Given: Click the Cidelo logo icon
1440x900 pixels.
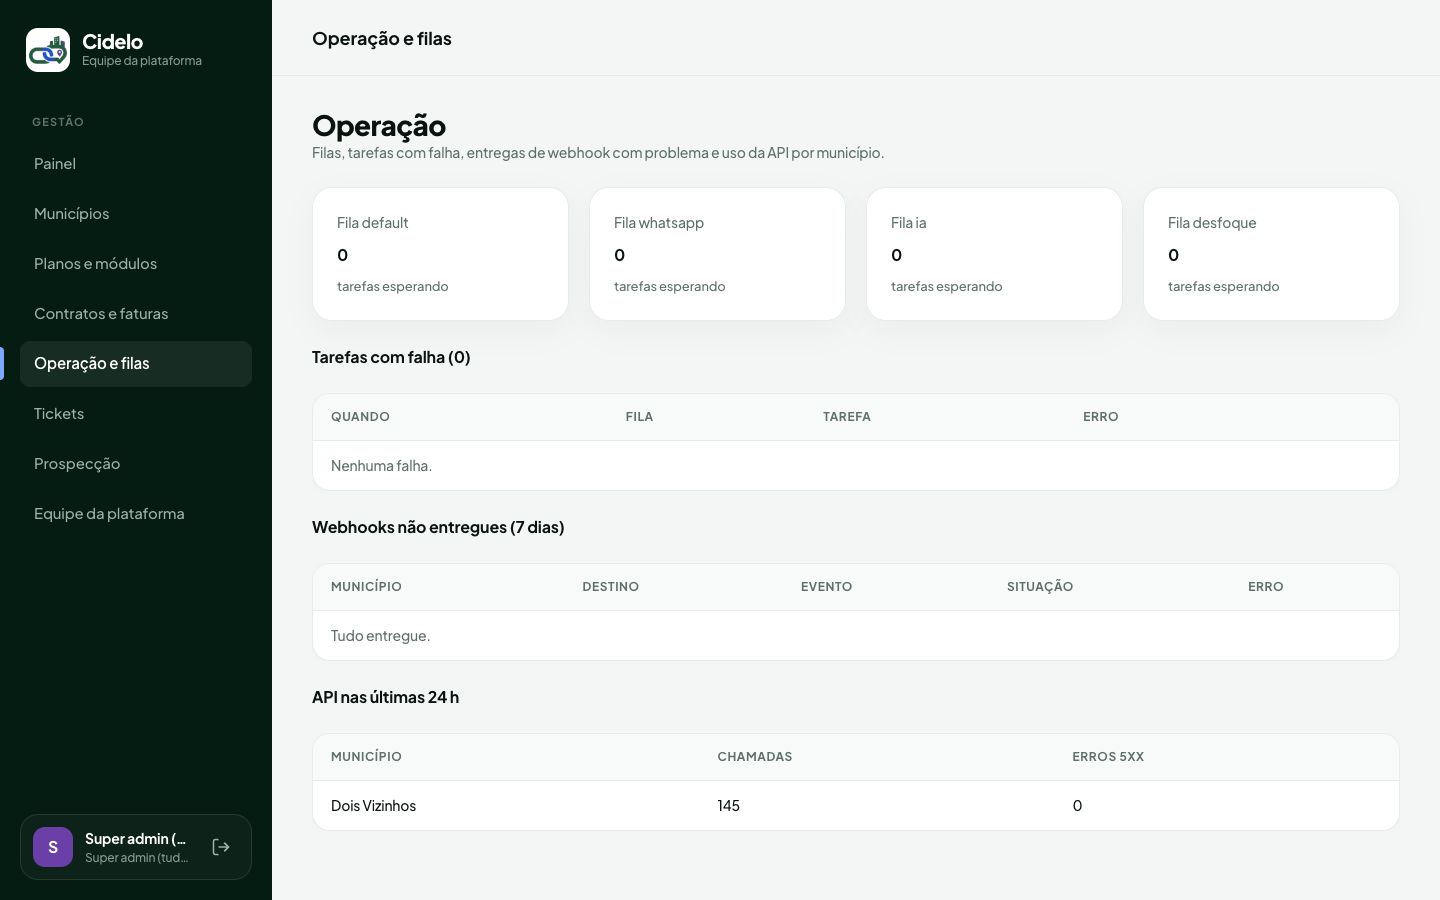Looking at the screenshot, I should tap(48, 50).
